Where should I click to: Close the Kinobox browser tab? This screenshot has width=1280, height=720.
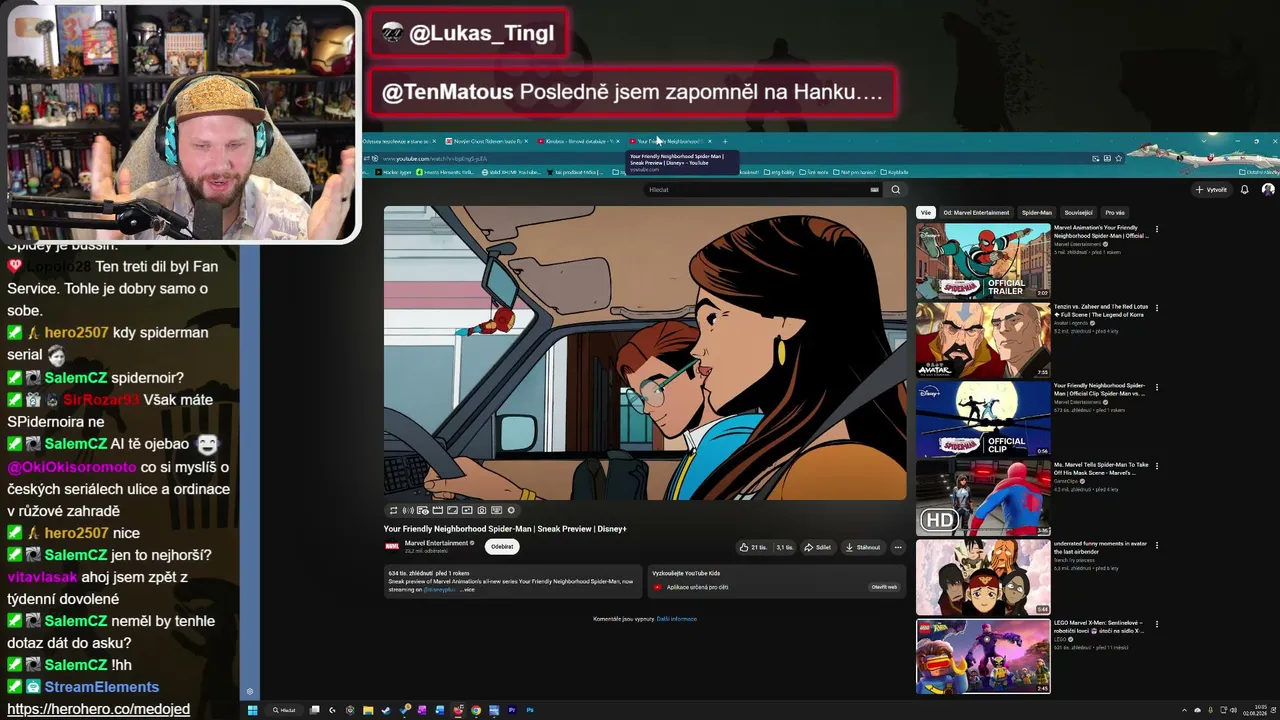coord(617,141)
